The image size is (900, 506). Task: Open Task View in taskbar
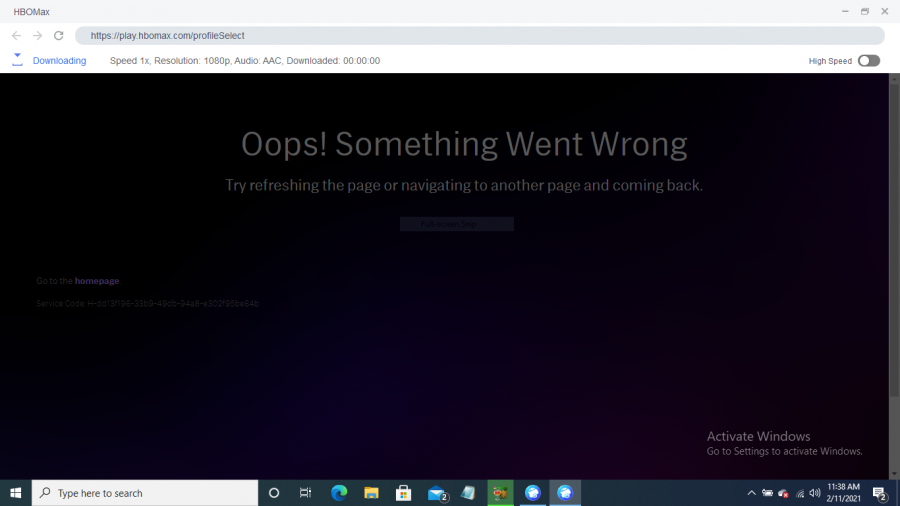coord(305,493)
